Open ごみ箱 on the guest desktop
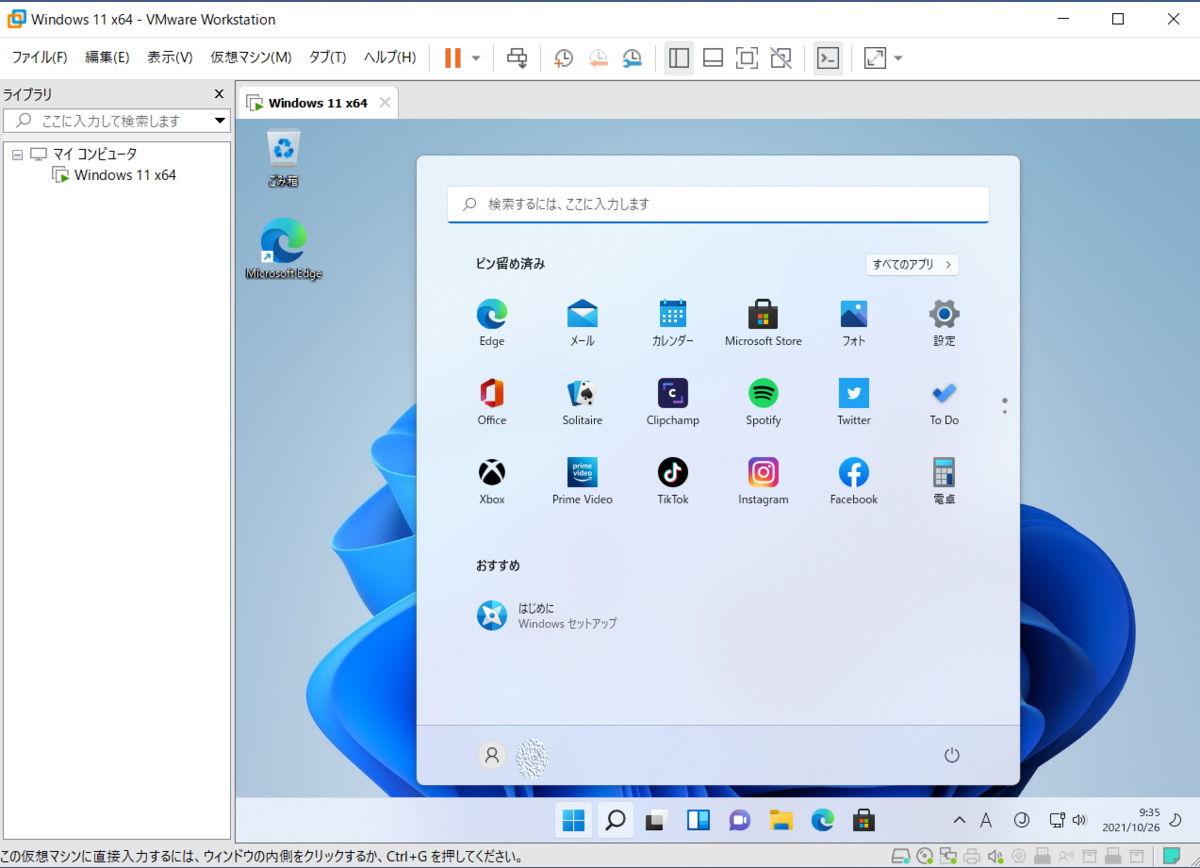 (x=284, y=158)
